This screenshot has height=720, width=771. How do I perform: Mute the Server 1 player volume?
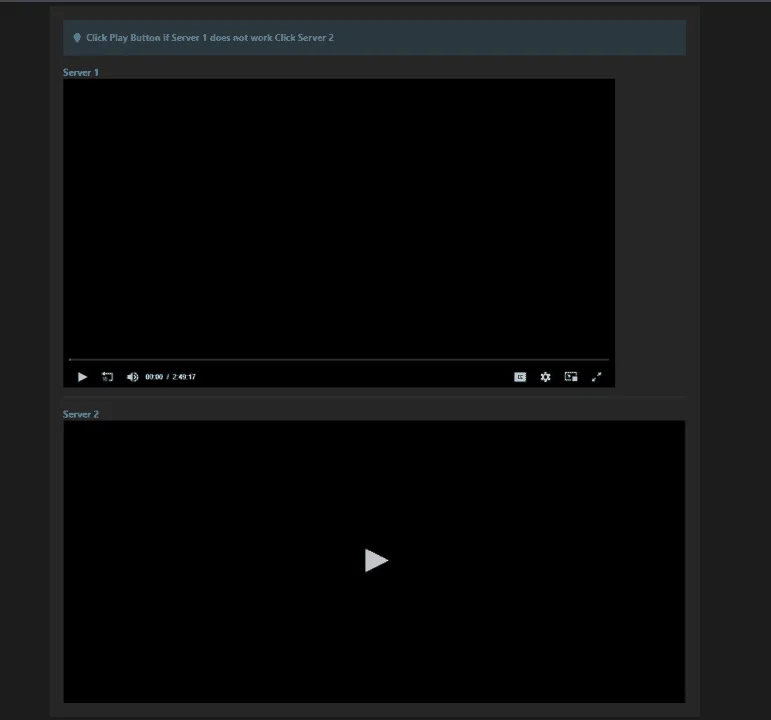pos(132,377)
